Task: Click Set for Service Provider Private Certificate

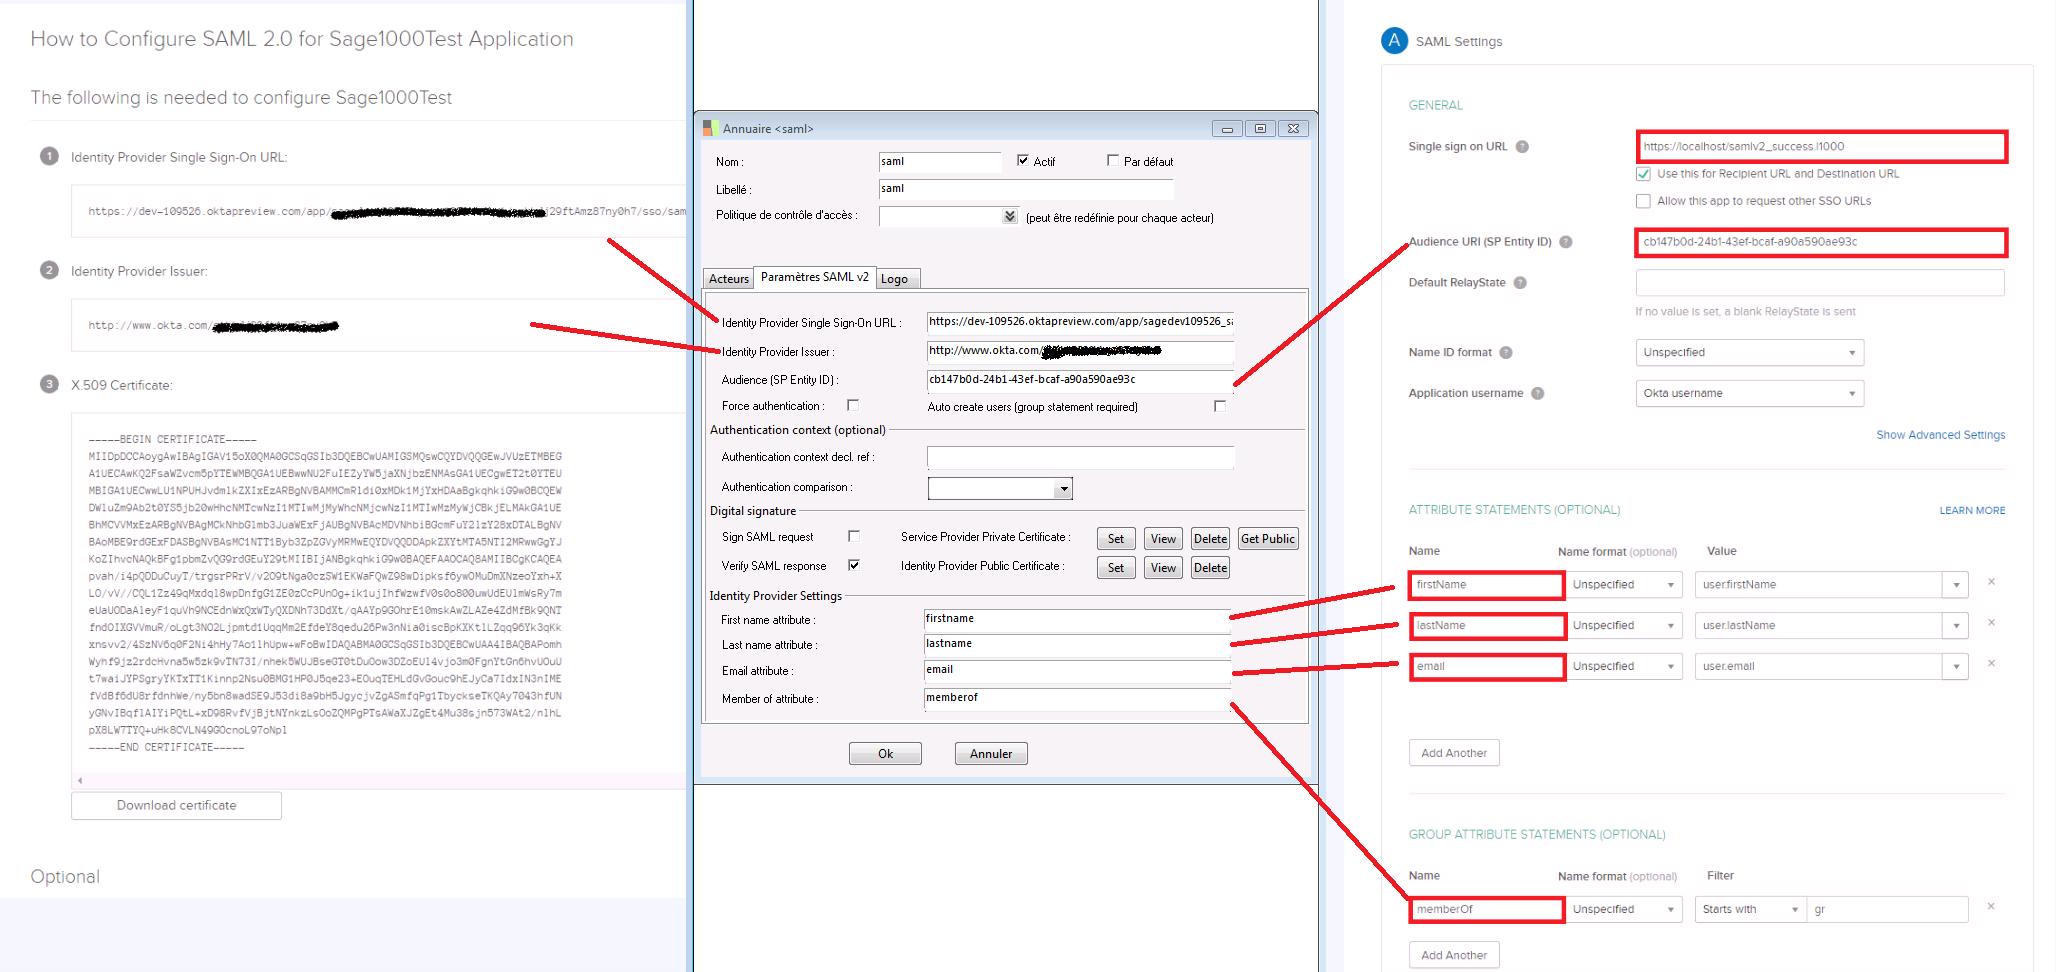Action: (x=1116, y=539)
